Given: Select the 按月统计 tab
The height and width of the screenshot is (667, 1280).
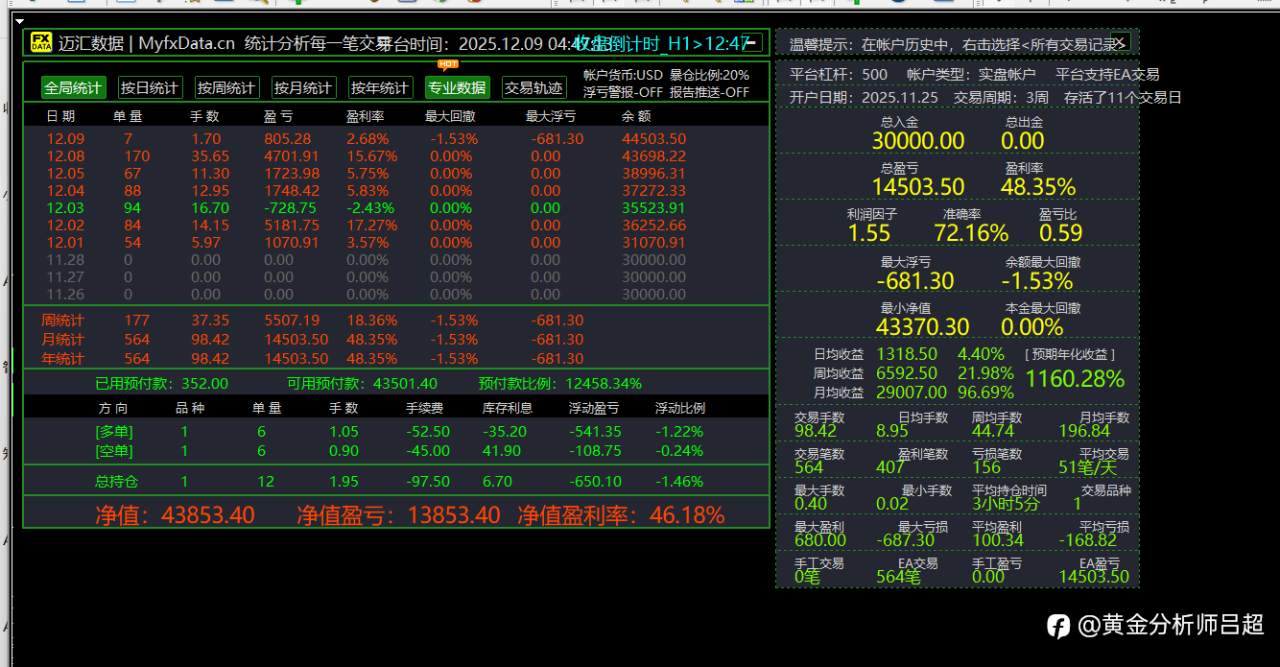Looking at the screenshot, I should (303, 88).
